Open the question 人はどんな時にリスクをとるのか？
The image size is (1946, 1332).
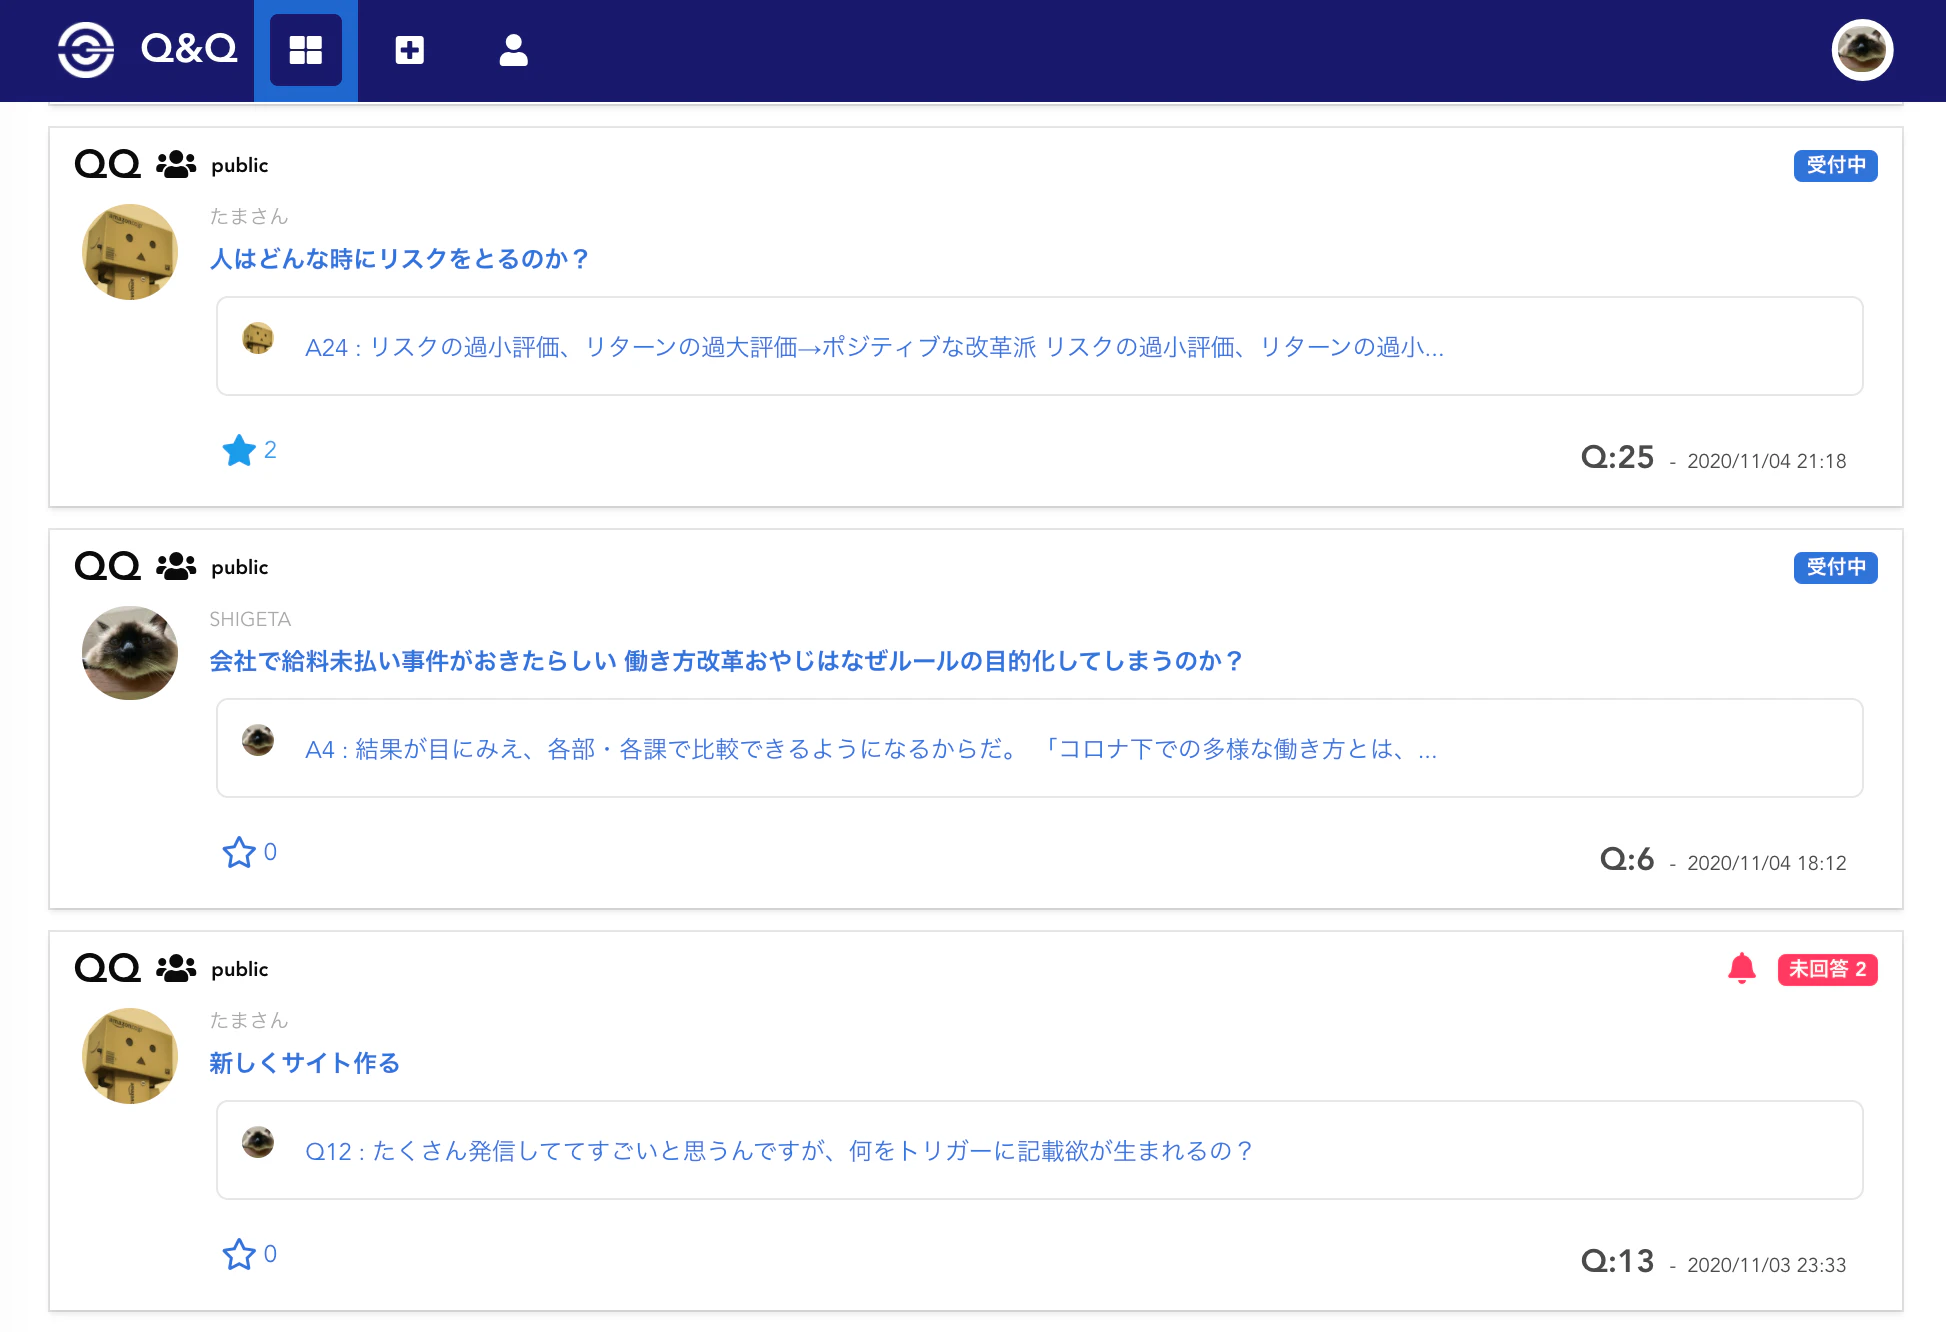[x=399, y=258]
